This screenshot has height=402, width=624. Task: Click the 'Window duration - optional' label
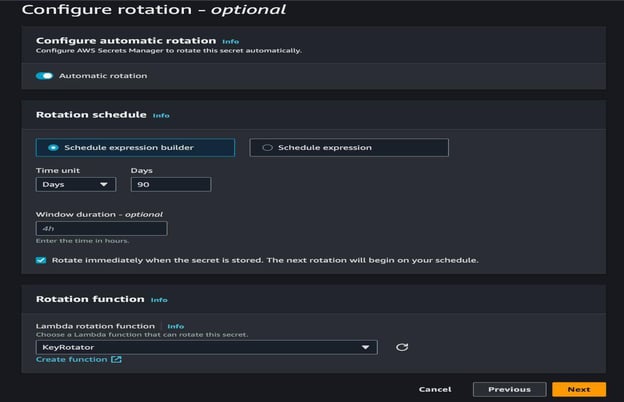pyautogui.click(x=99, y=215)
